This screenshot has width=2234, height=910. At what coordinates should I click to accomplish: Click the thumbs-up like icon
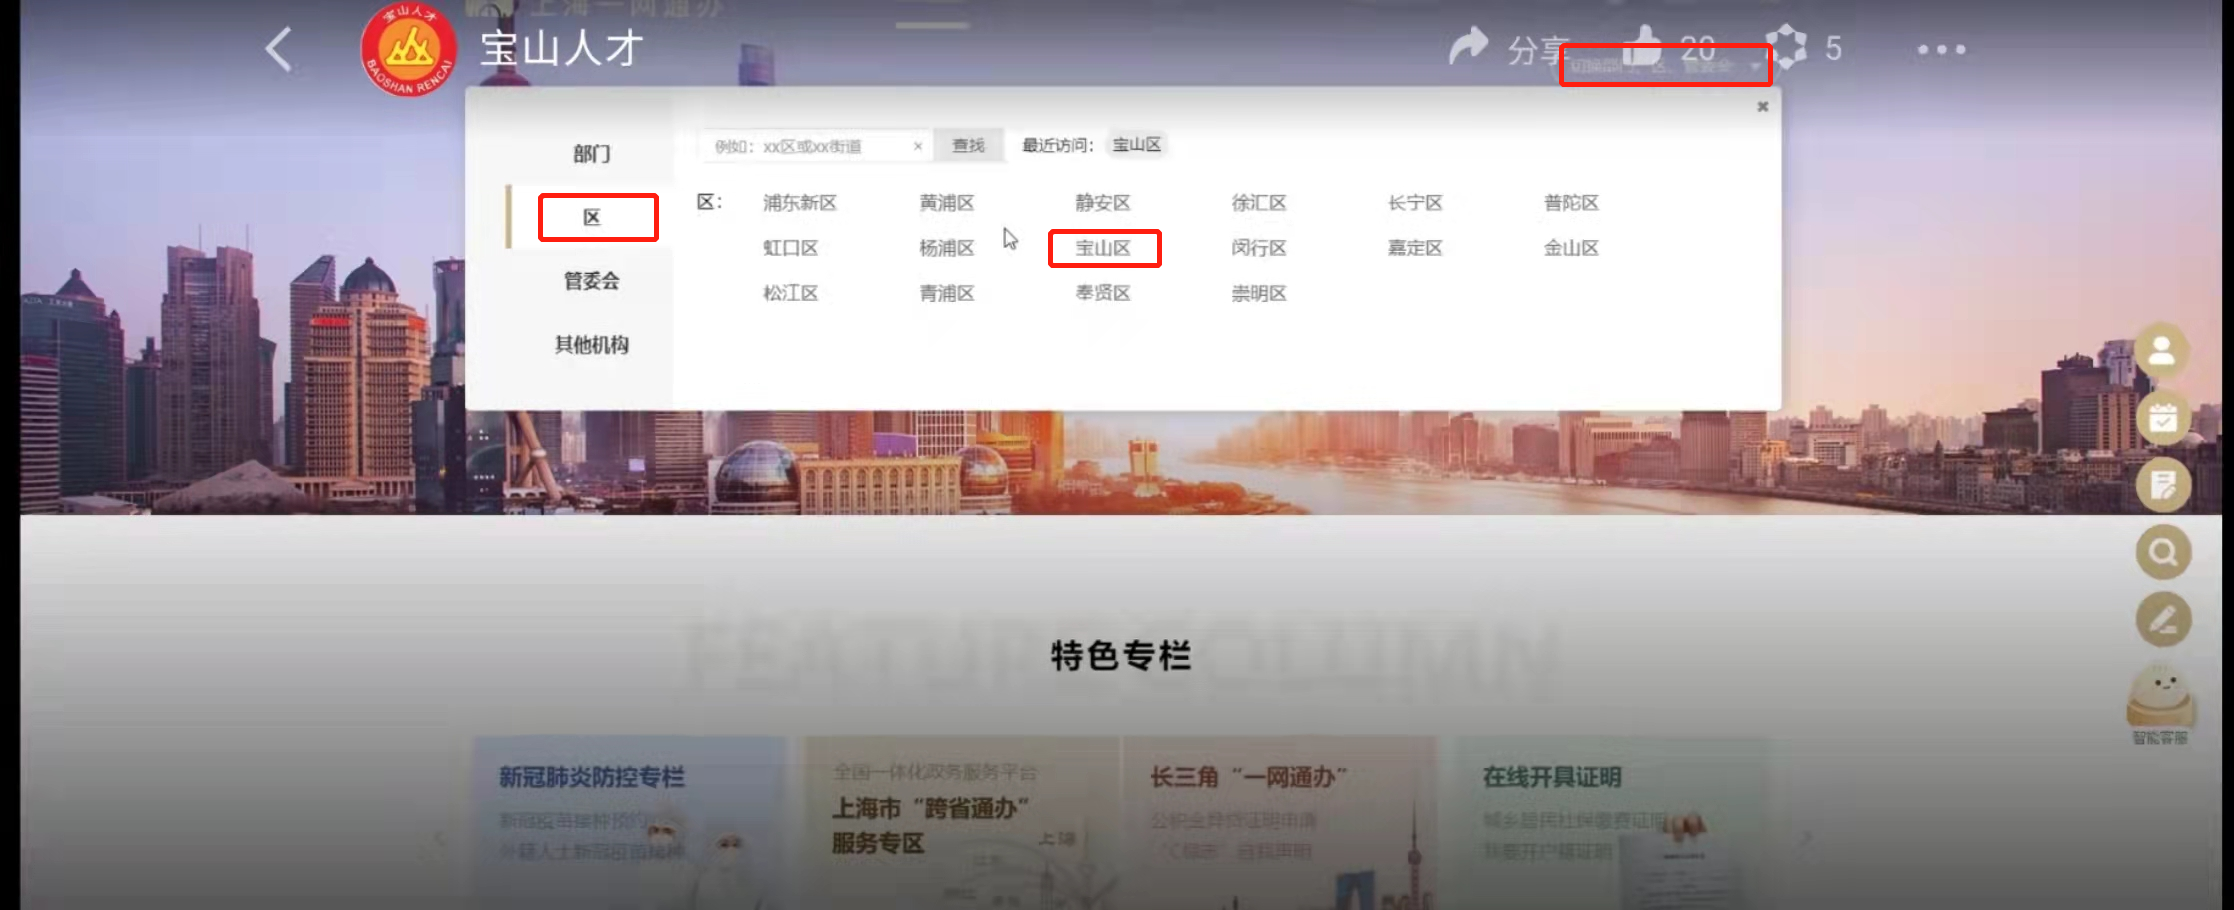click(1641, 45)
